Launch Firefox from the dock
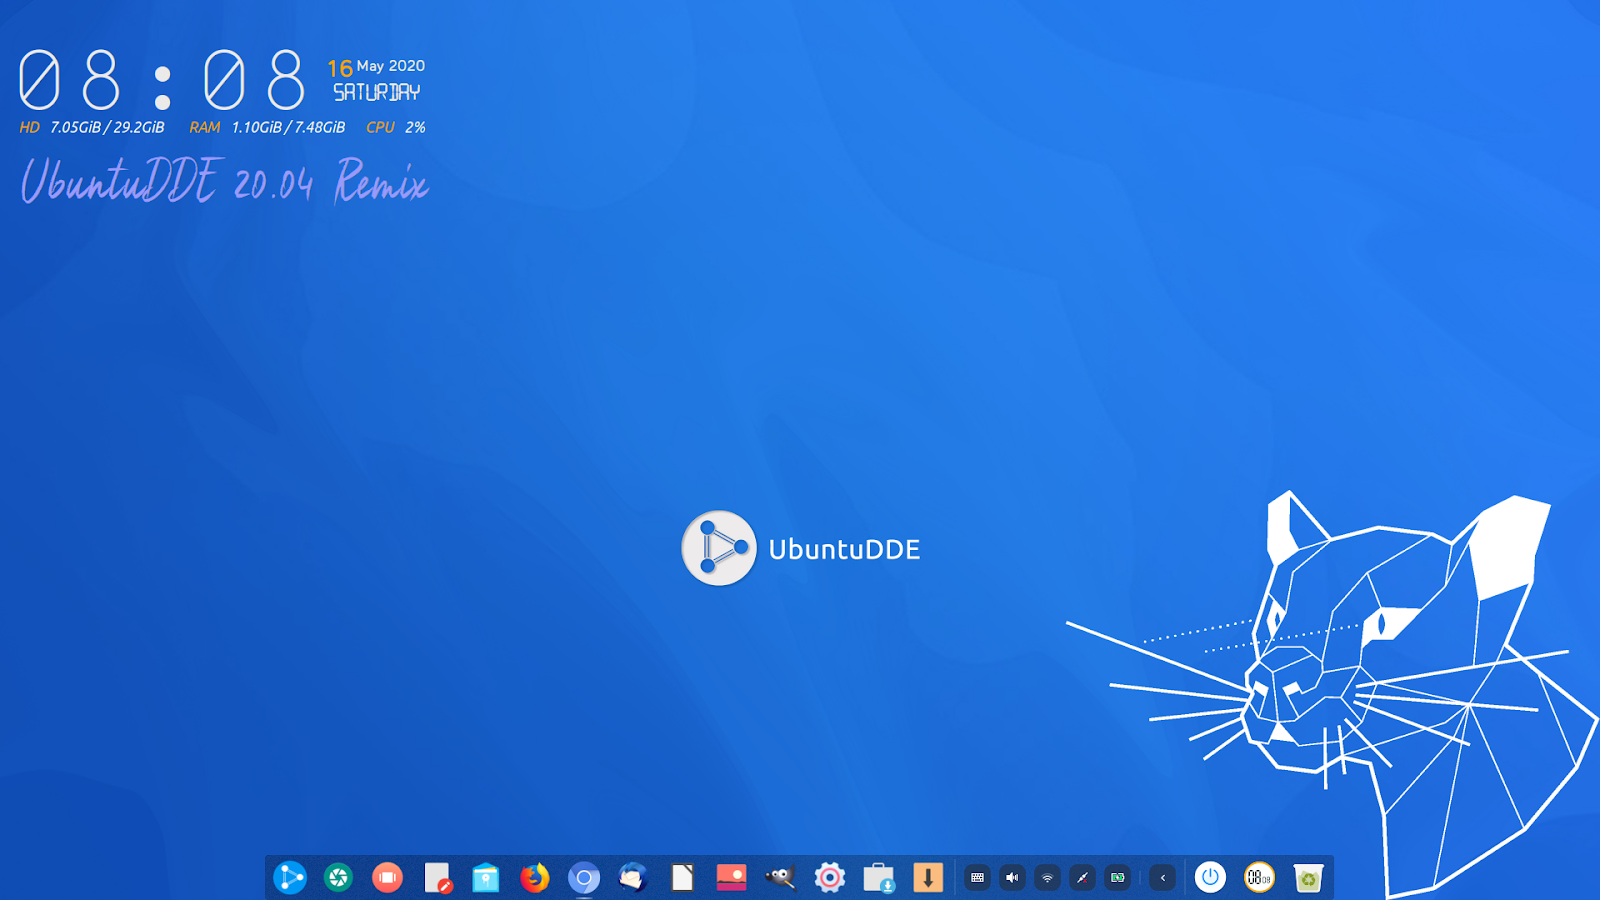 point(535,878)
